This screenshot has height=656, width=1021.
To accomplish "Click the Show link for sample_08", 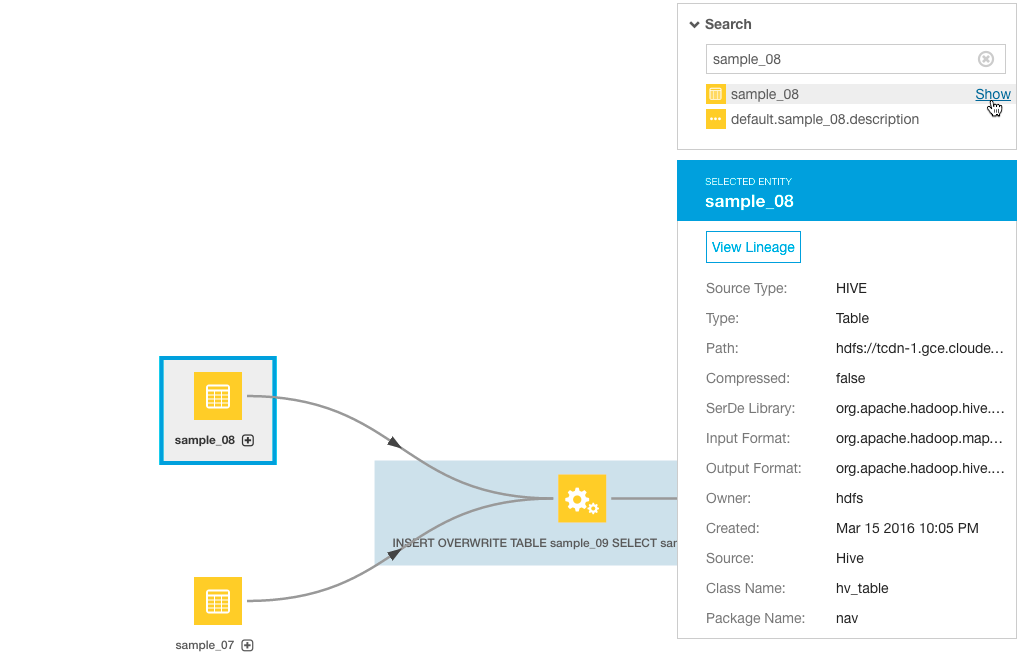I will tap(992, 94).
